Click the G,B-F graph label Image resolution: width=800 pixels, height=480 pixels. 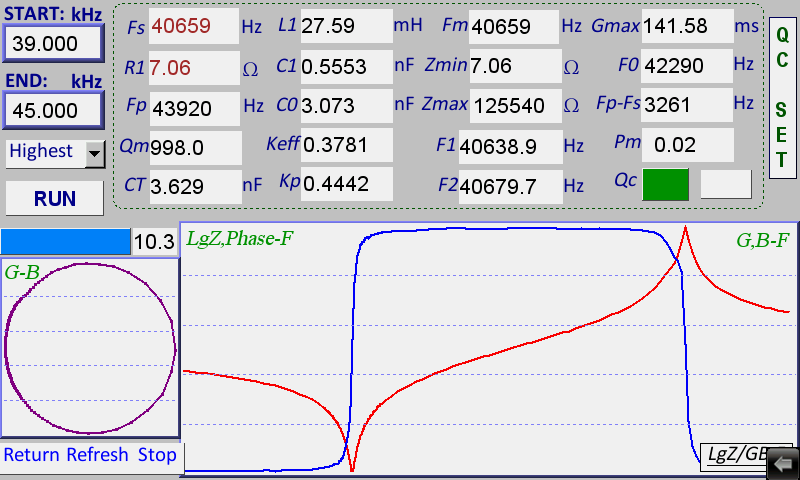point(763,239)
